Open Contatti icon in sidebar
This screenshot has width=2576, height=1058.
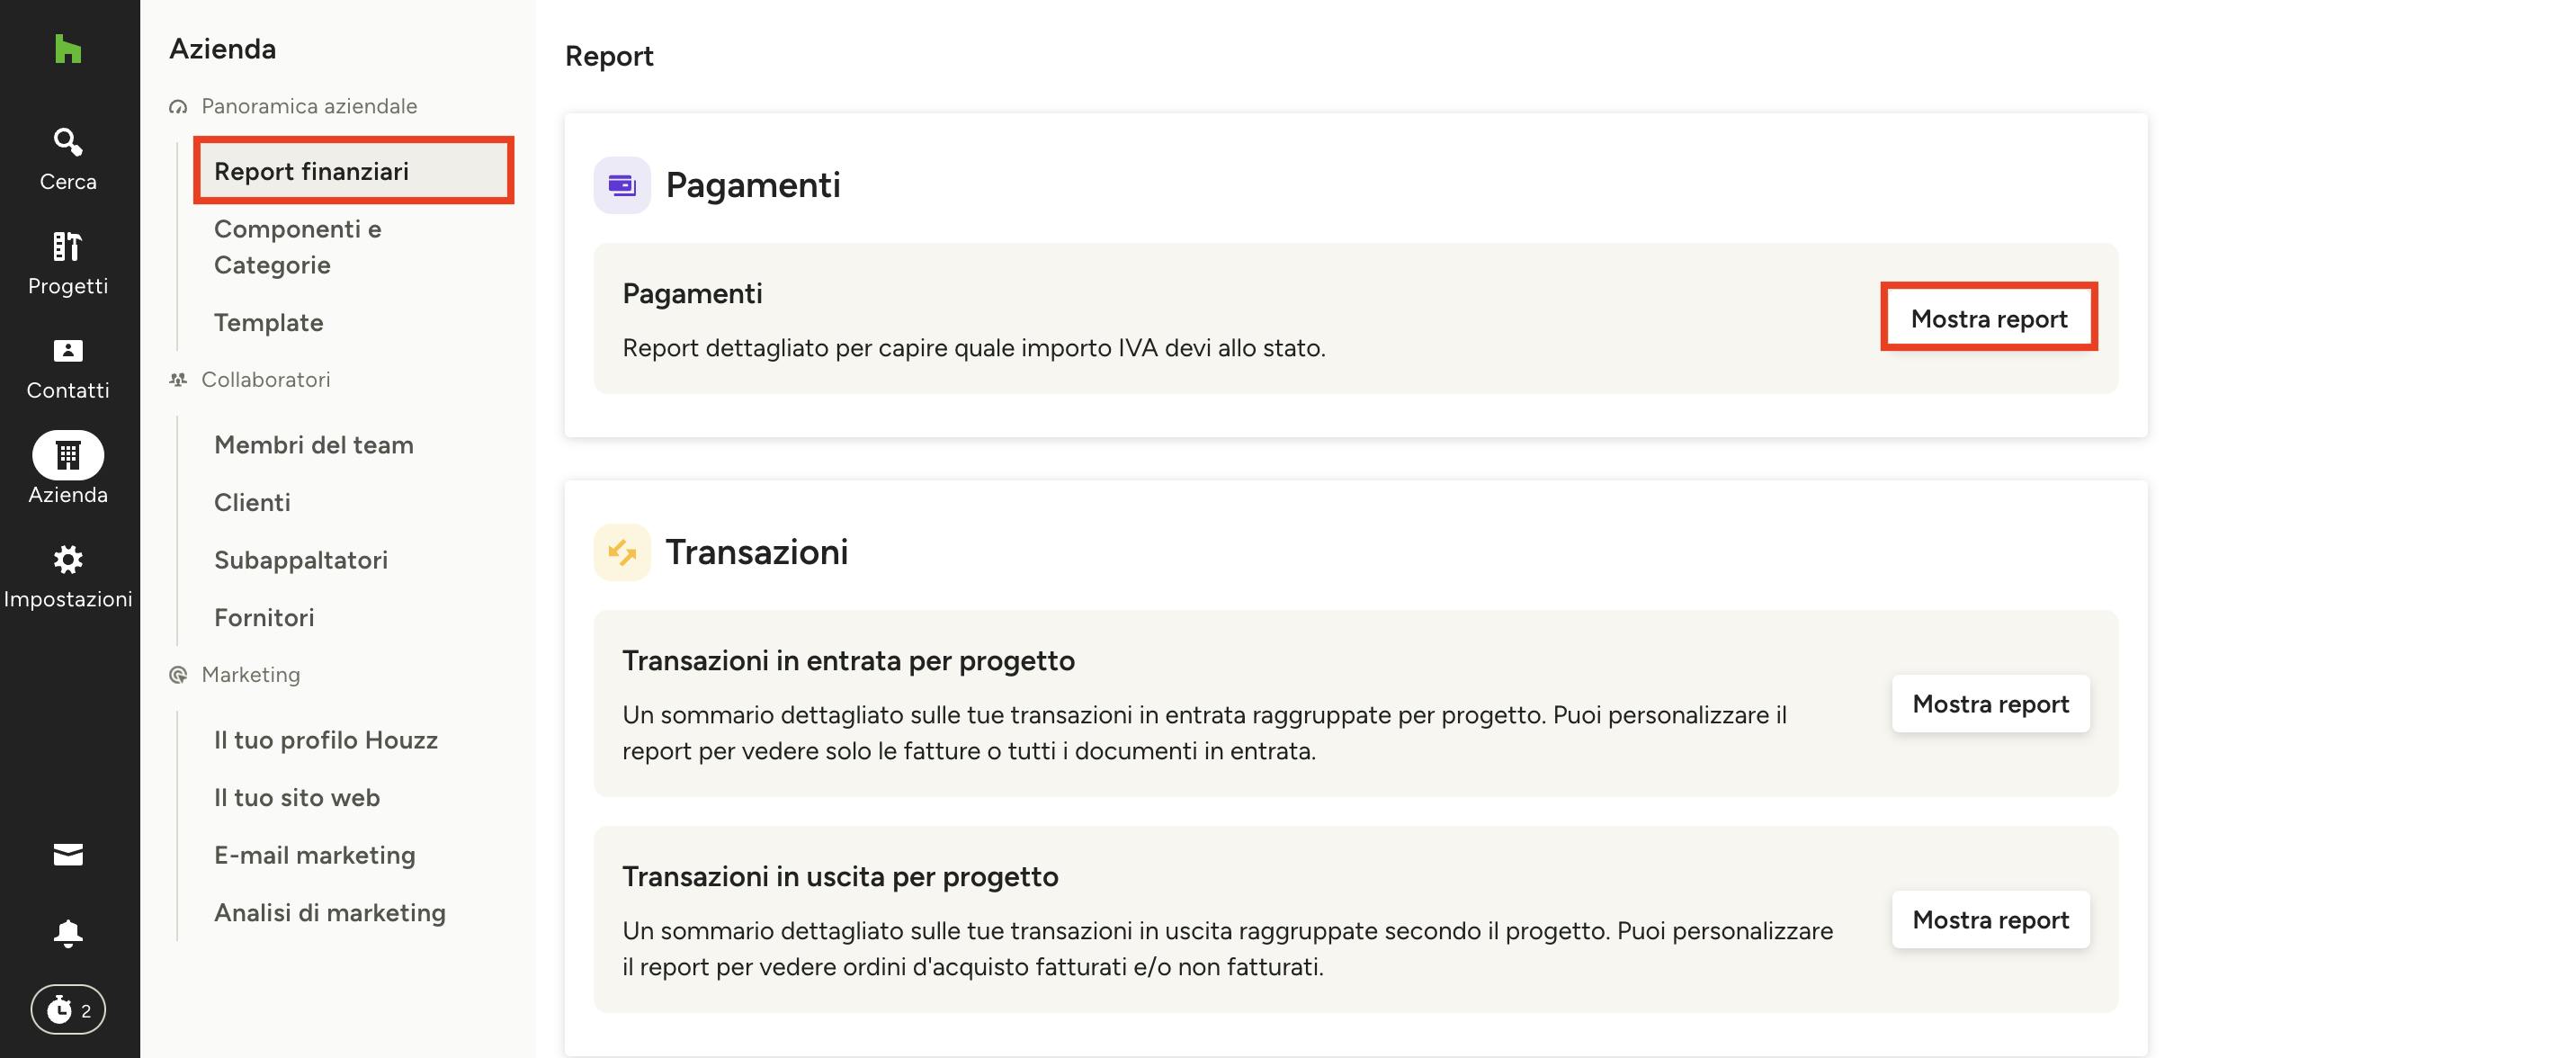coord(68,351)
